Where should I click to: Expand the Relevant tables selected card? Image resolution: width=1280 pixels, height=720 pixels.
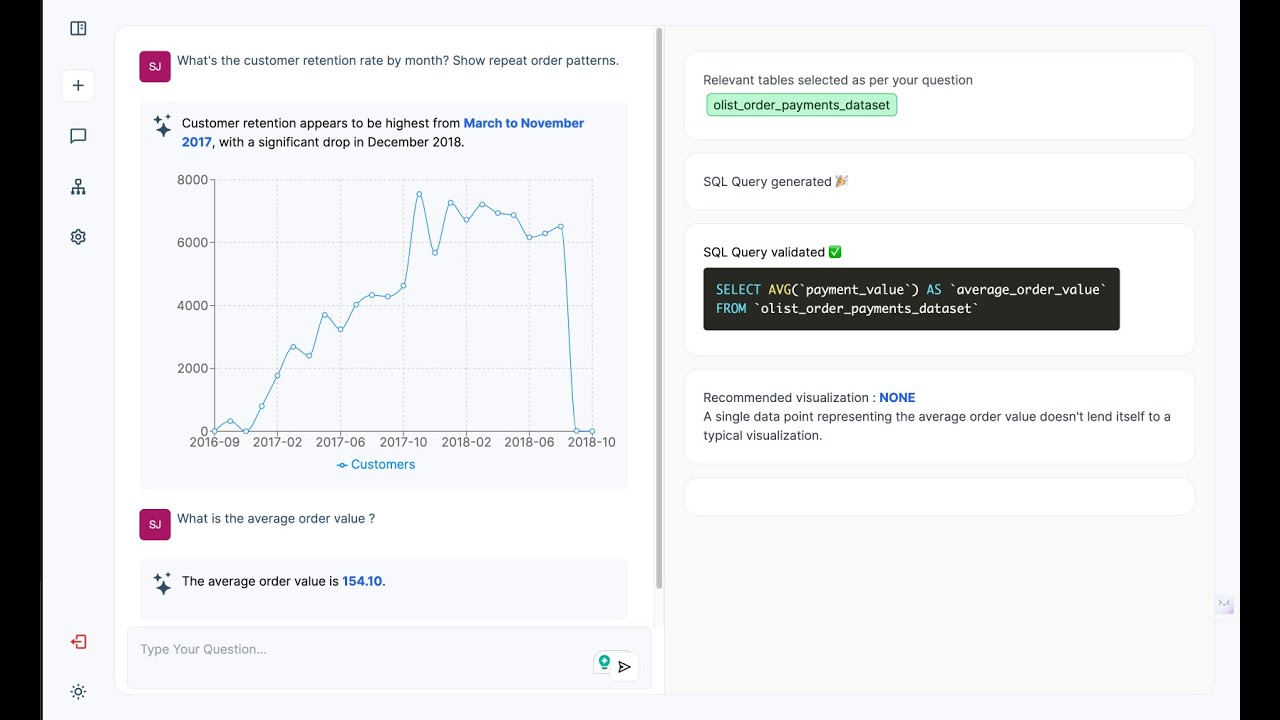938,80
